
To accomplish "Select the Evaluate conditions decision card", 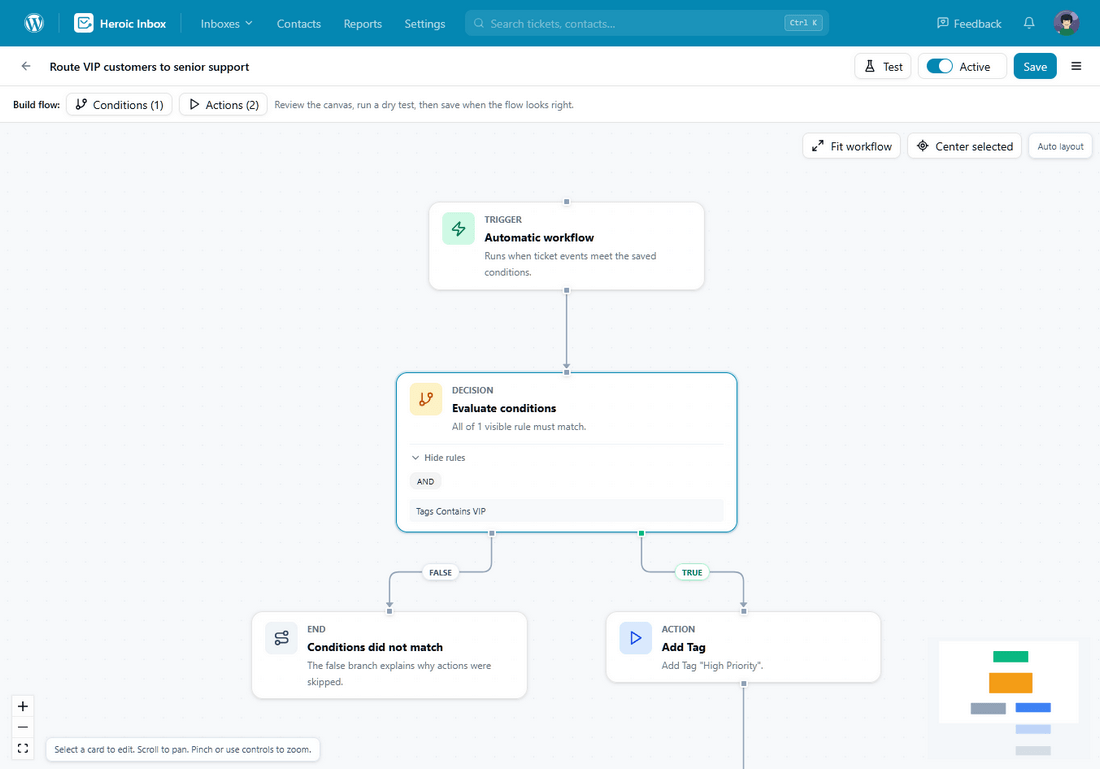I will pyautogui.click(x=567, y=453).
